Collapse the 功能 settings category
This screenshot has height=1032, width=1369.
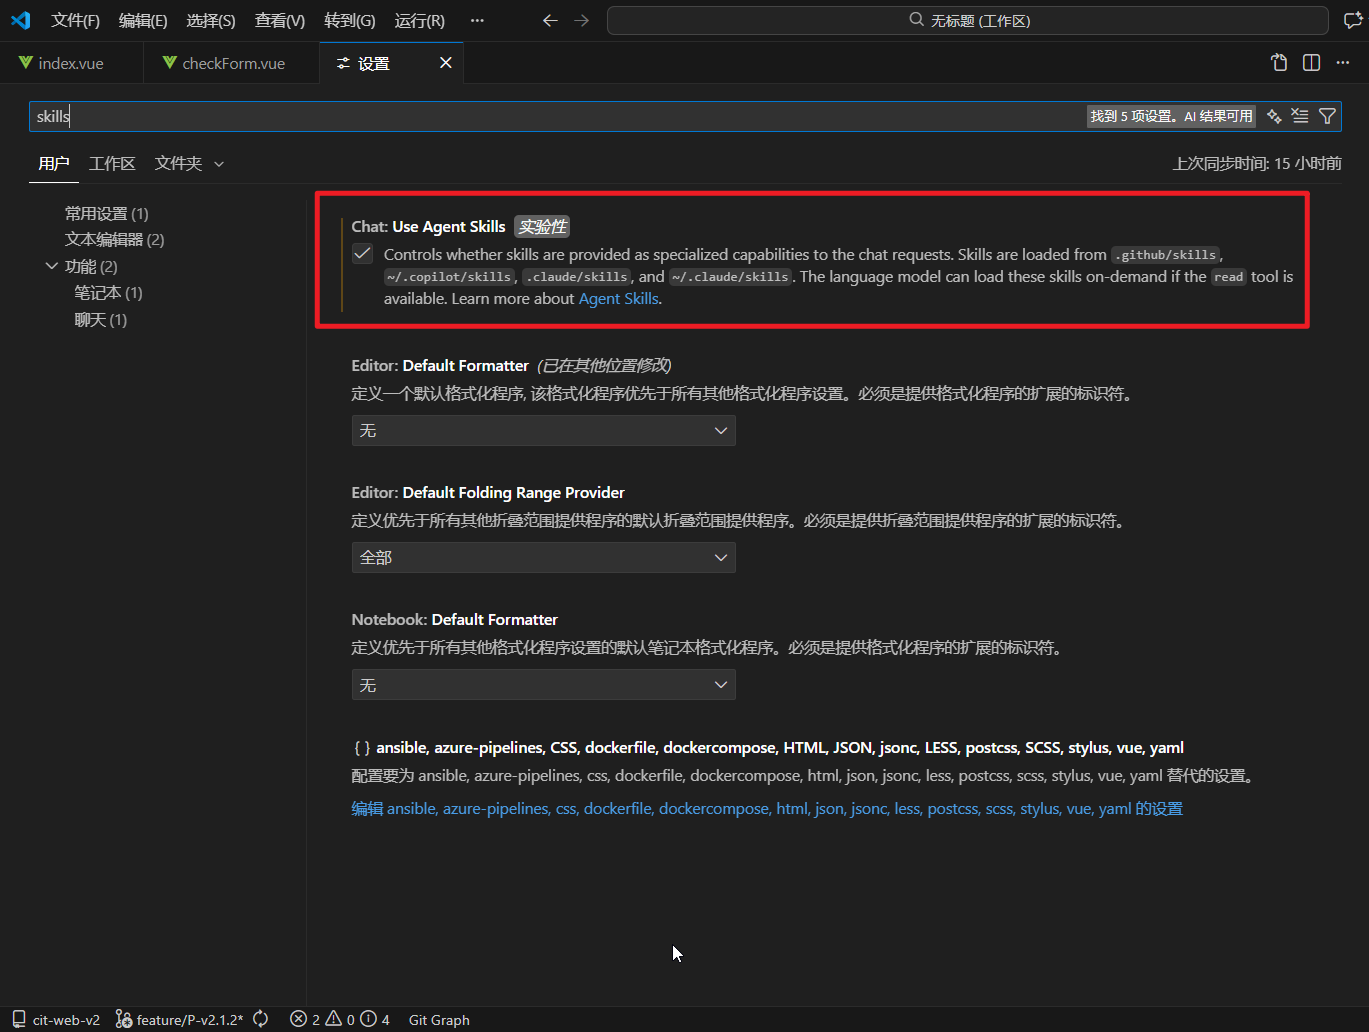point(52,266)
